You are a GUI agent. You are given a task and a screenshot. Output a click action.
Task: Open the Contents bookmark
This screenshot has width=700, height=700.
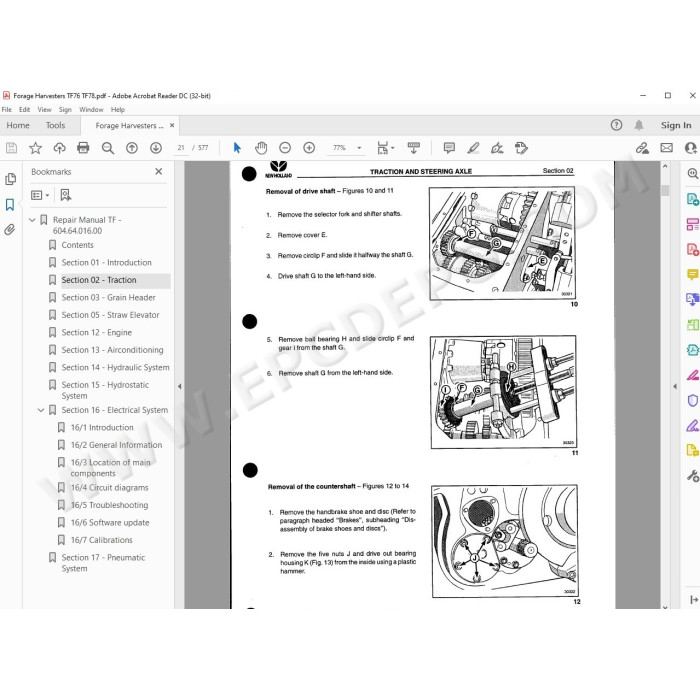point(78,245)
